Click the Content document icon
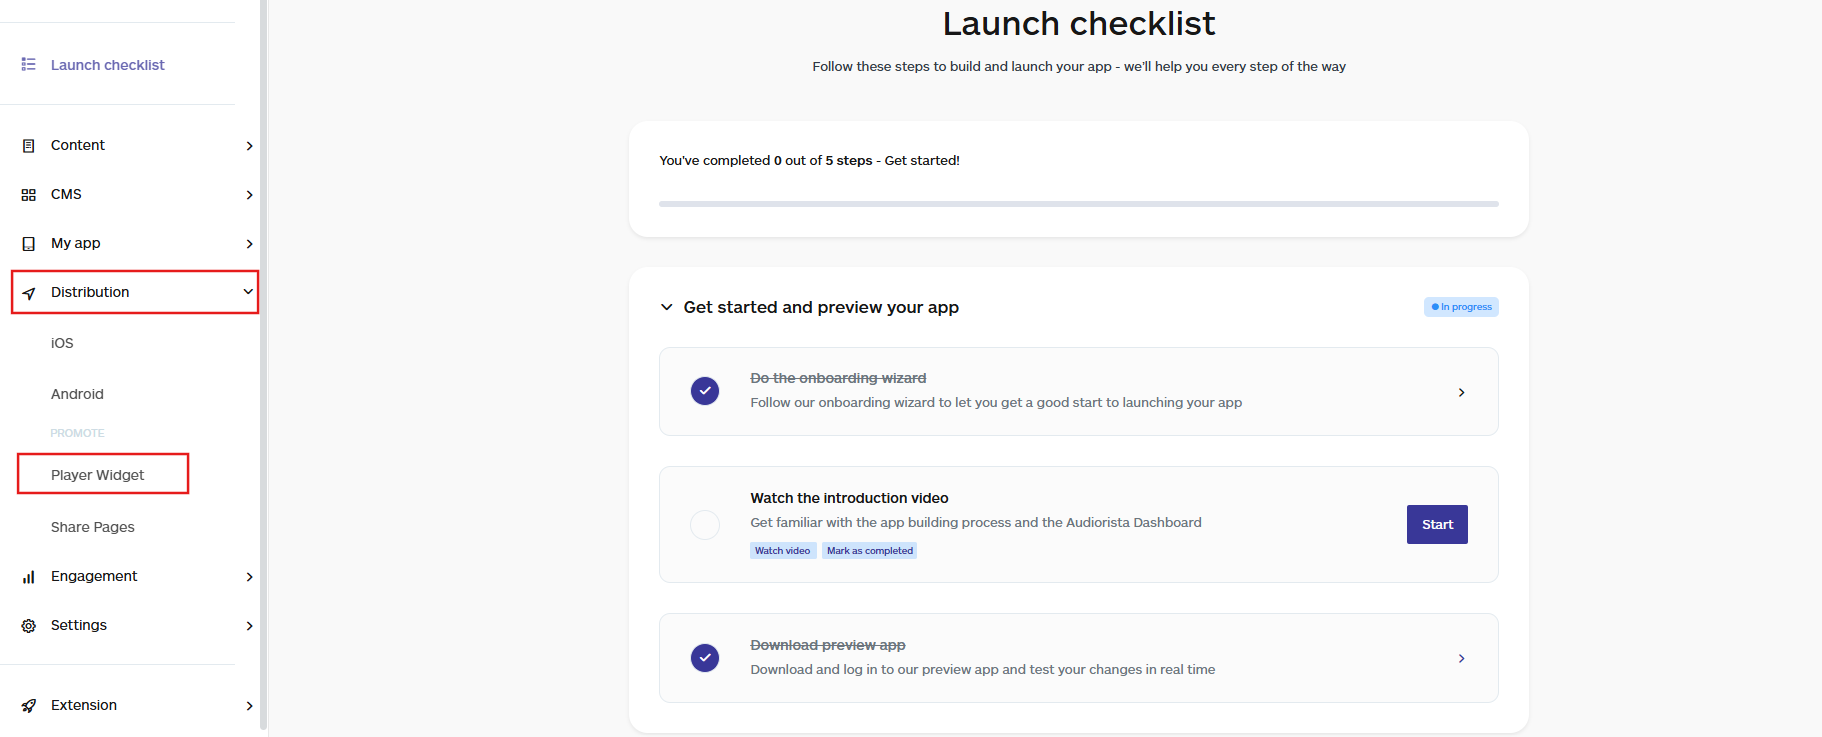This screenshot has height=737, width=1822. [29, 146]
